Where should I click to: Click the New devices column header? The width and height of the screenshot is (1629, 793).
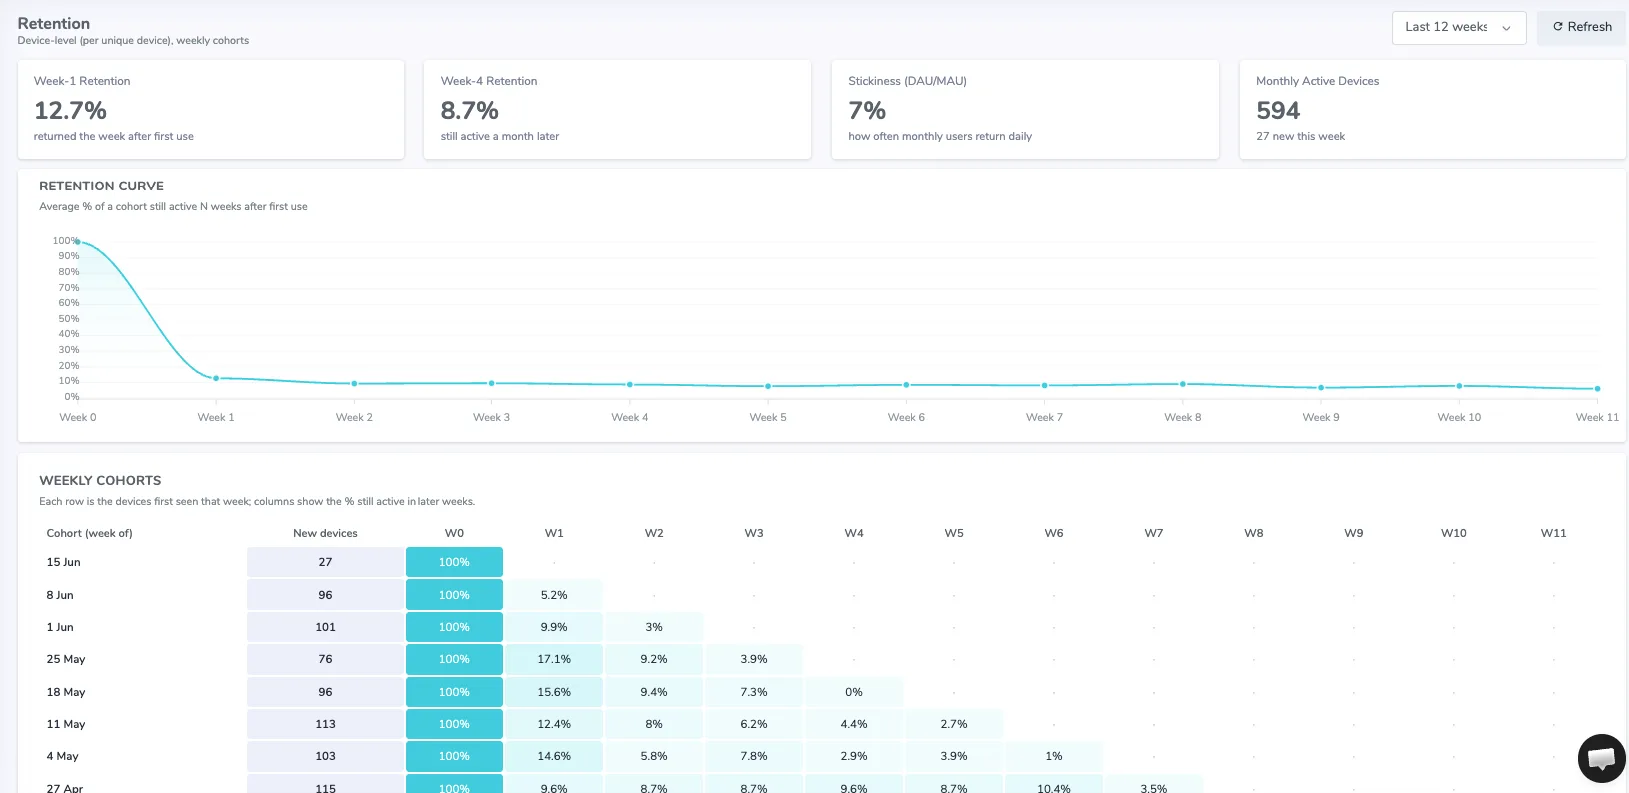pyautogui.click(x=325, y=533)
